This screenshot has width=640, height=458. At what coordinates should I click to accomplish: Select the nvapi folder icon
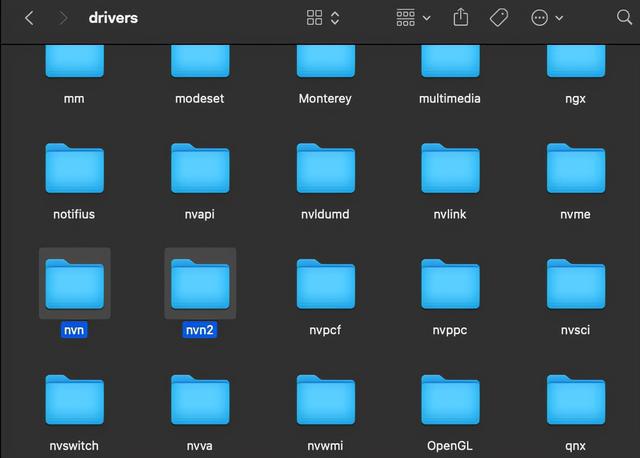pyautogui.click(x=200, y=168)
